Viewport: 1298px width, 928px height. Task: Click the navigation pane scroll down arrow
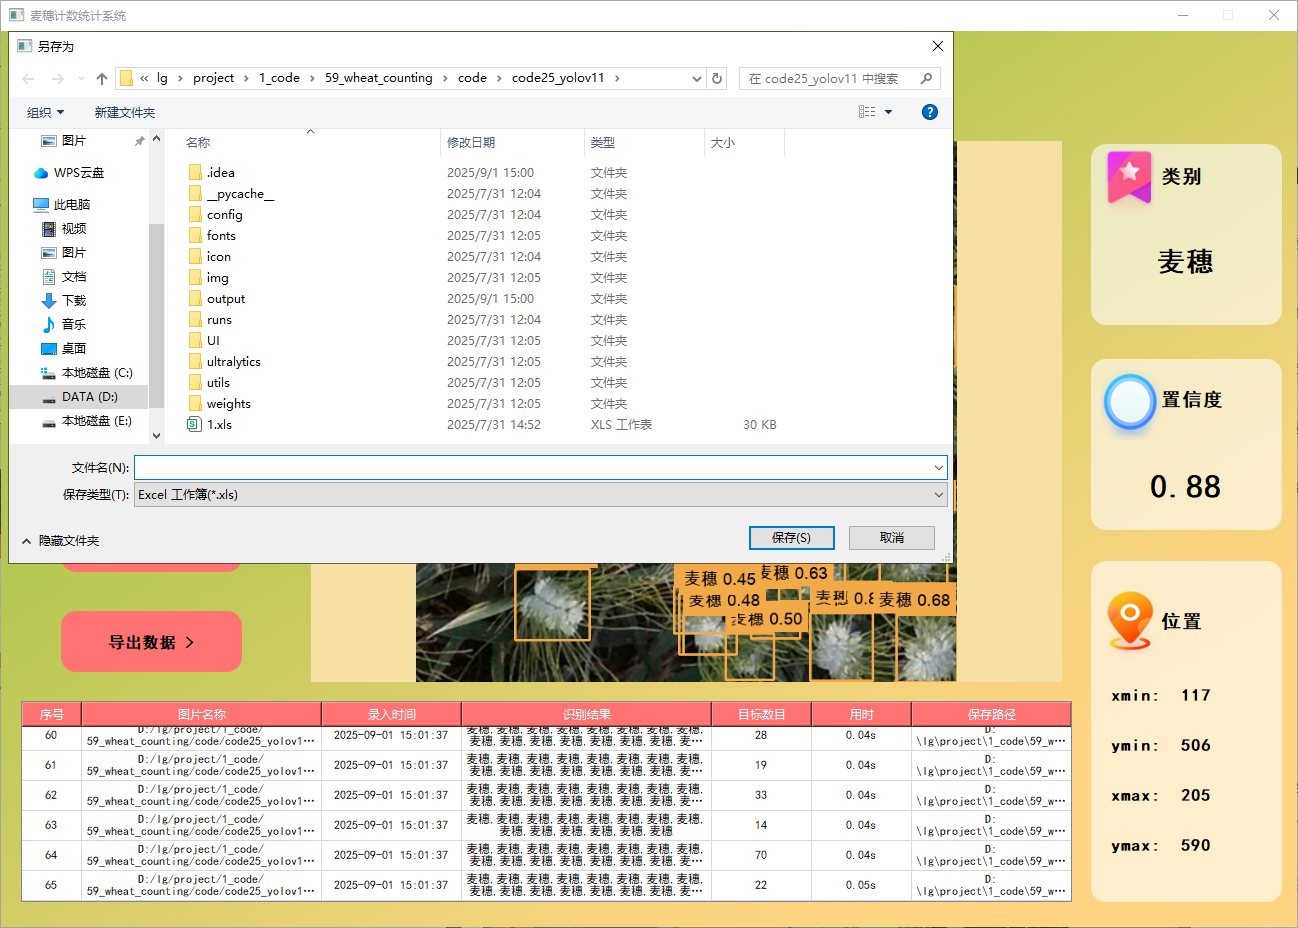pos(156,435)
